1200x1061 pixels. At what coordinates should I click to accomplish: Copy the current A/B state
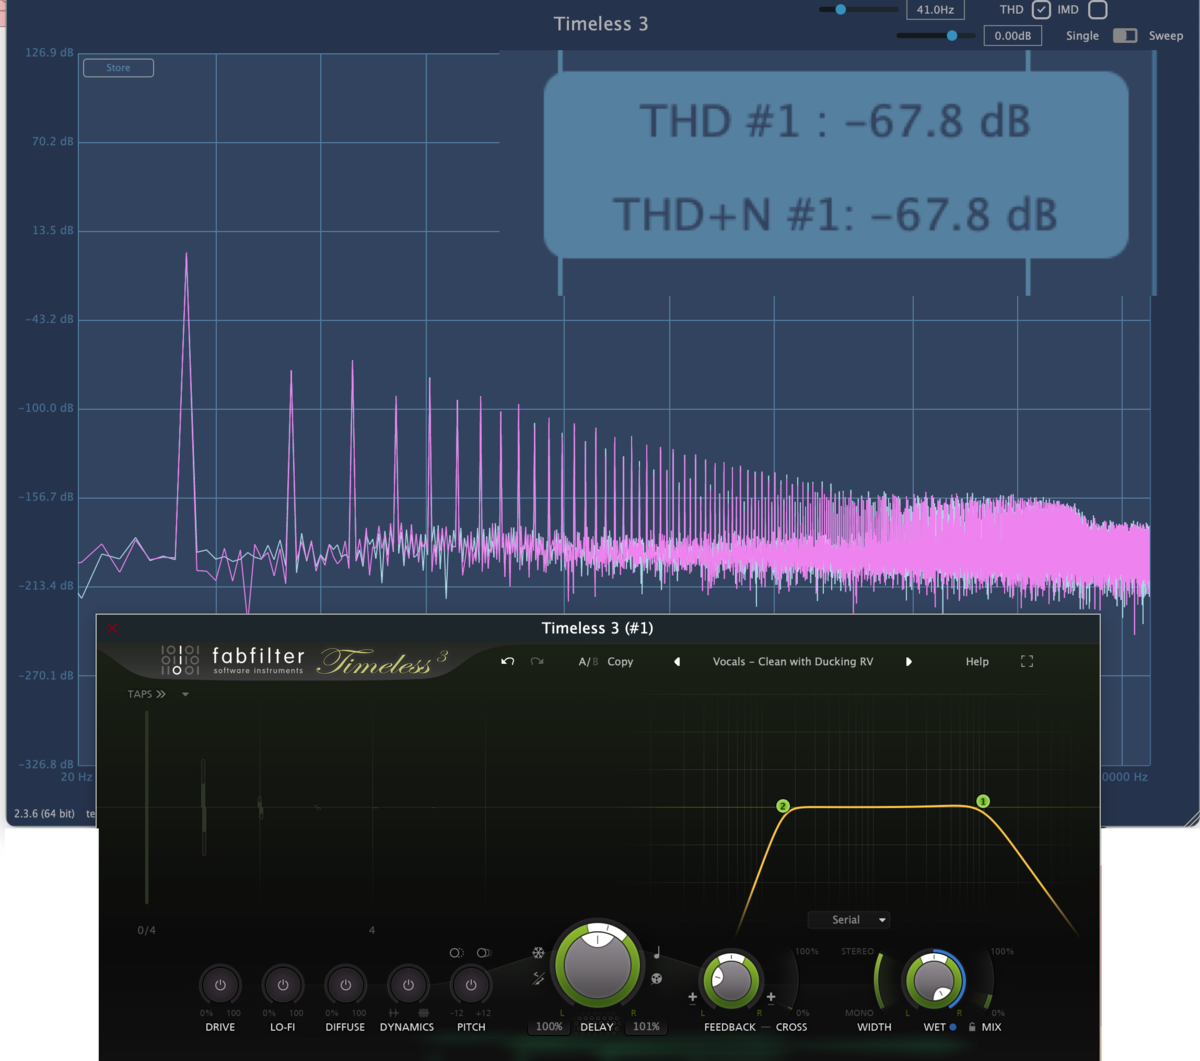pos(620,661)
